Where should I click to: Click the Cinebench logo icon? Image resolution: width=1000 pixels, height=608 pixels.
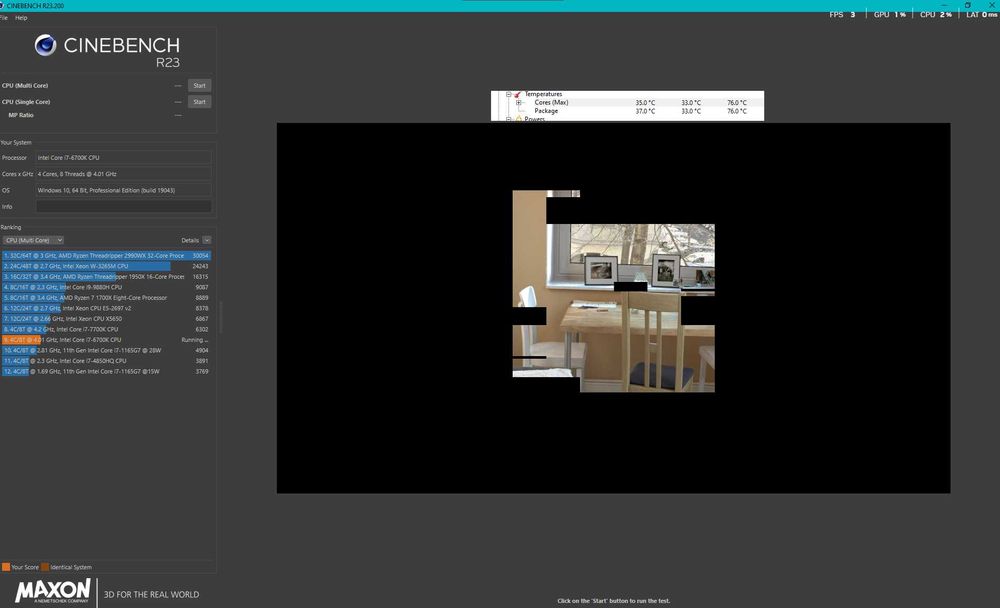pyautogui.click(x=45, y=45)
